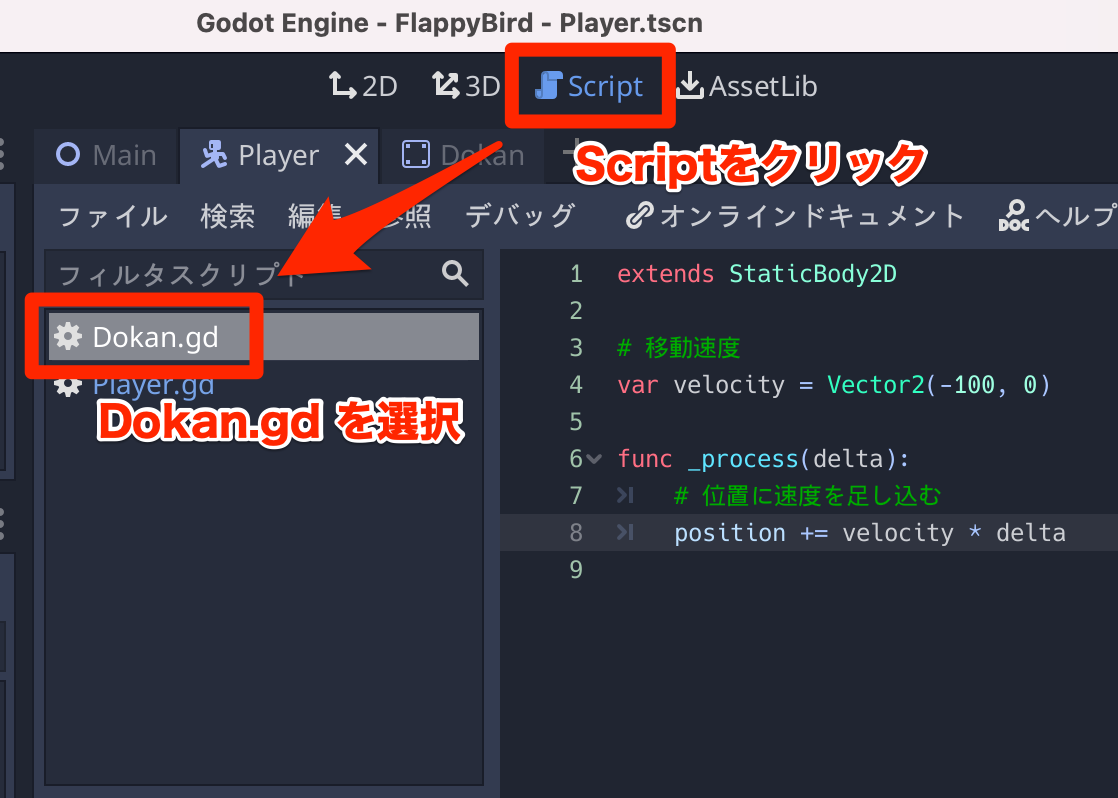This screenshot has height=798, width=1118.
Task: Click the '# 位置に速度を足し込む' comment
Action: point(807,496)
